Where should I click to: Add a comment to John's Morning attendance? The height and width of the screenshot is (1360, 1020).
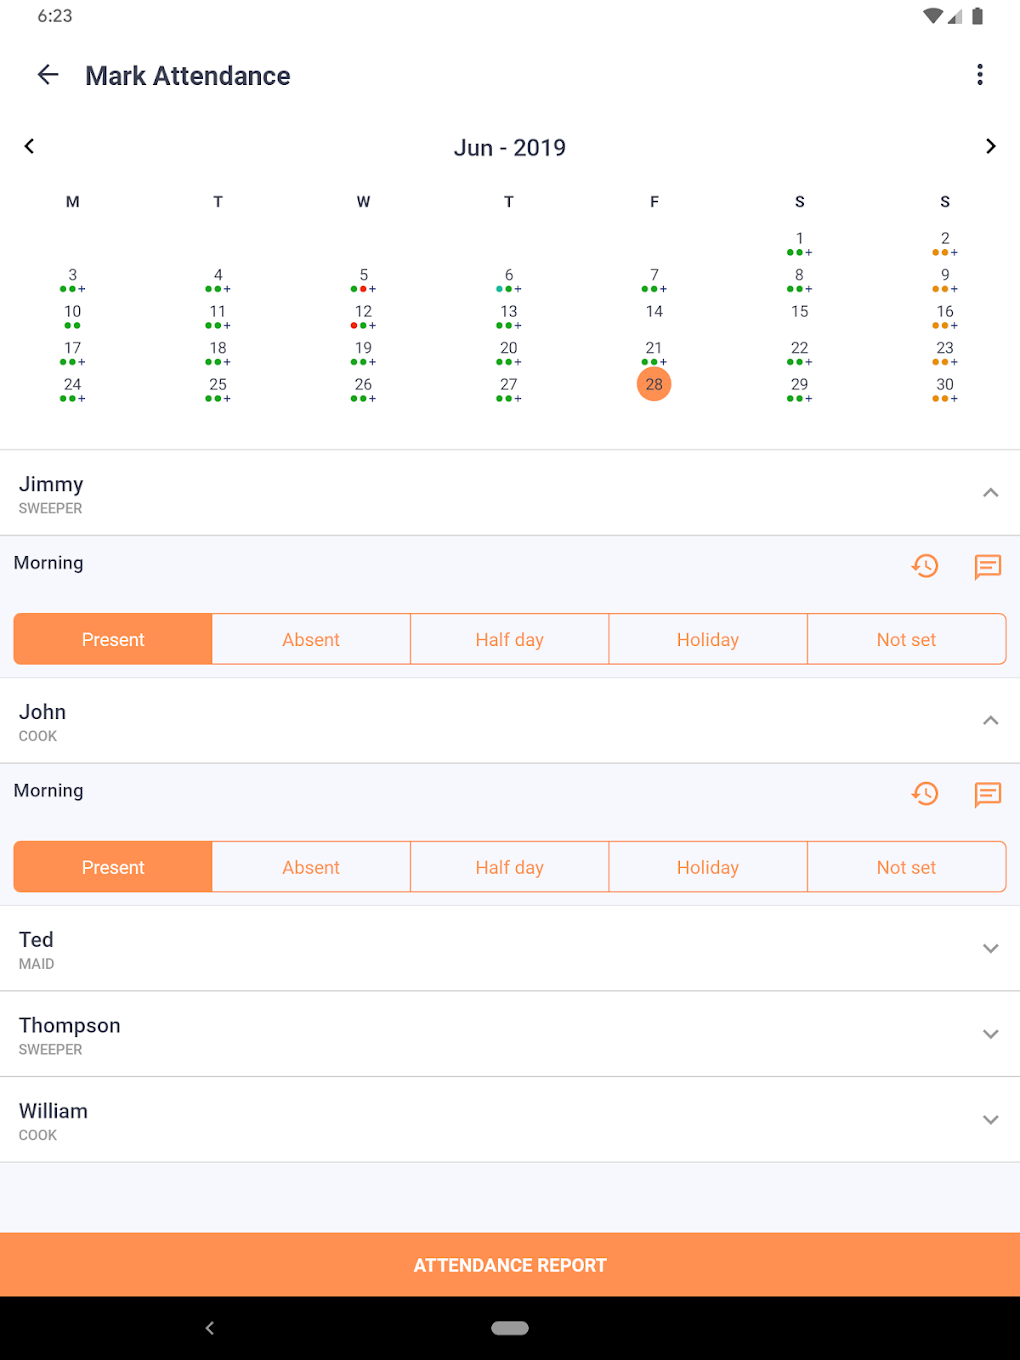pyautogui.click(x=988, y=794)
